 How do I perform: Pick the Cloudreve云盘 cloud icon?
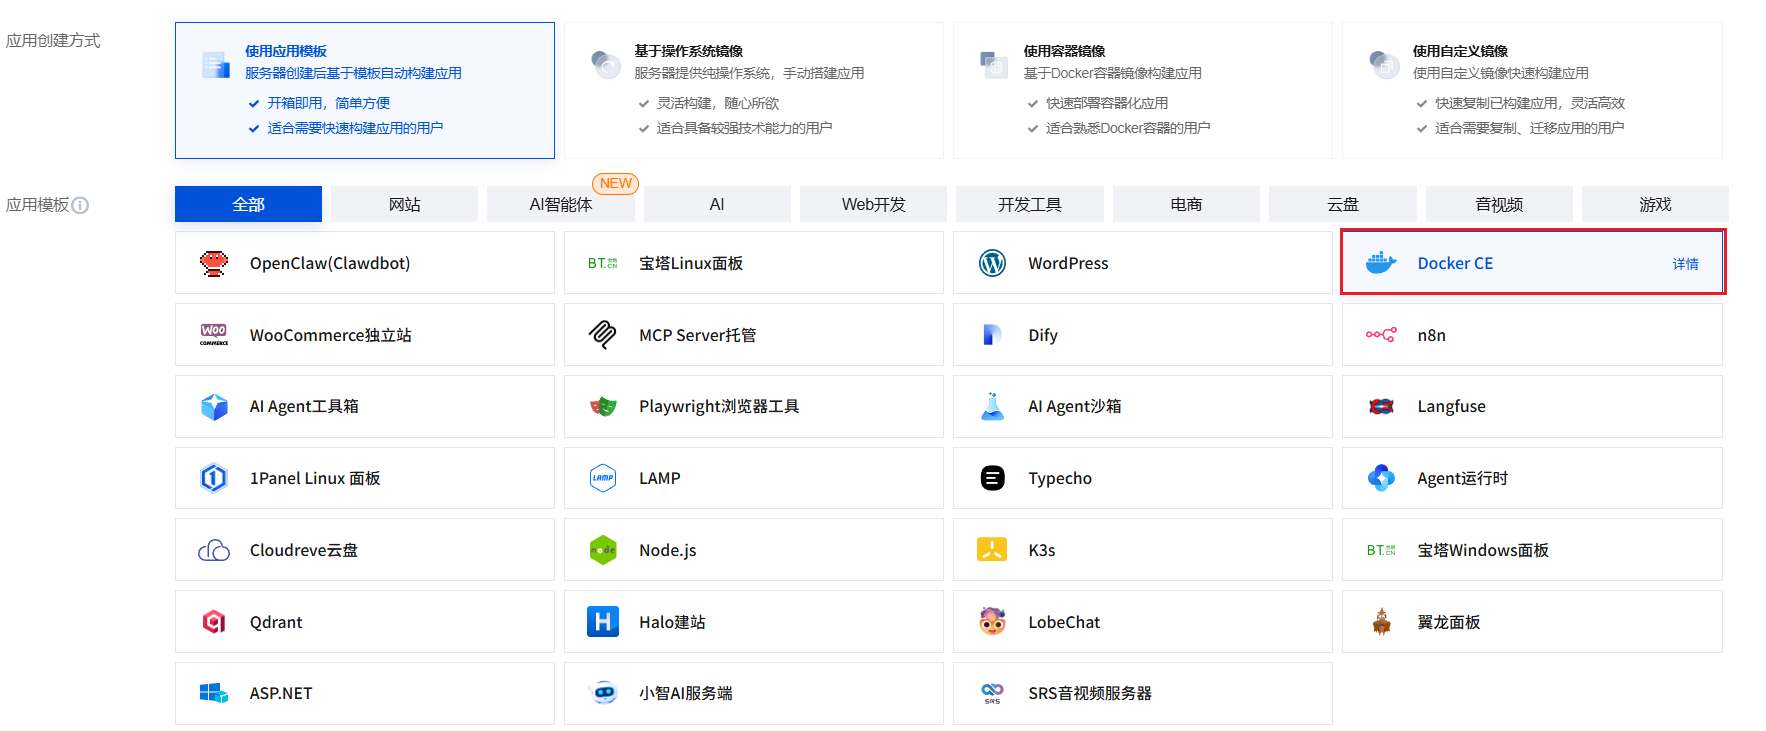tap(214, 550)
